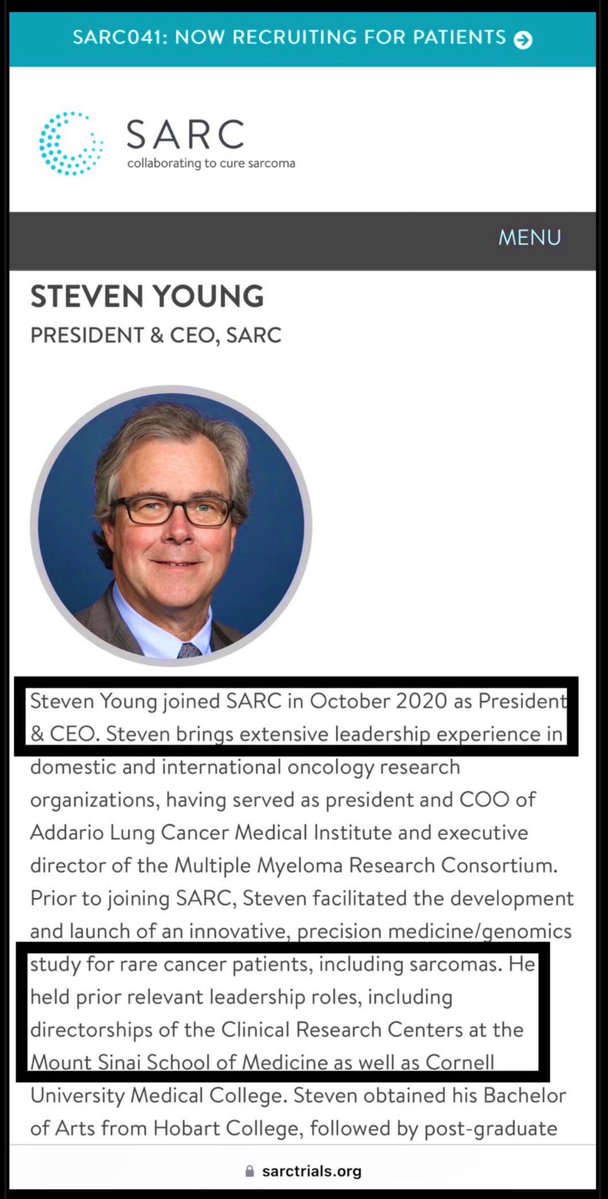Click Steven Young's profile photo
608x1199 pixels.
171,525
